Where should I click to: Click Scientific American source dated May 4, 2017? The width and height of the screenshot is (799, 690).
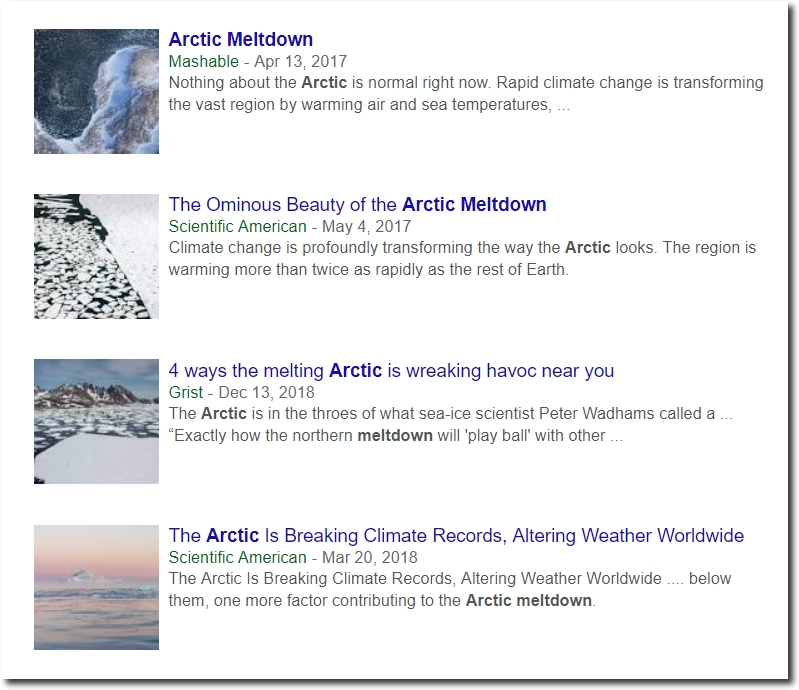click(237, 226)
